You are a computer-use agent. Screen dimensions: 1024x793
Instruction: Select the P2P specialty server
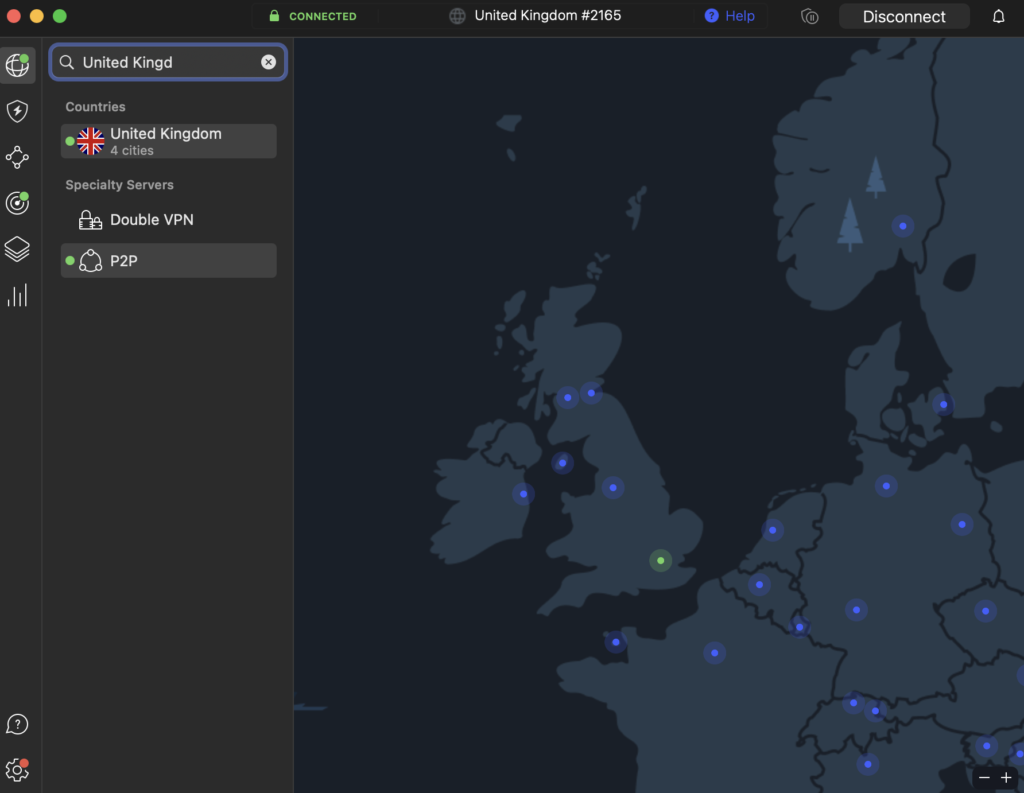tap(168, 260)
